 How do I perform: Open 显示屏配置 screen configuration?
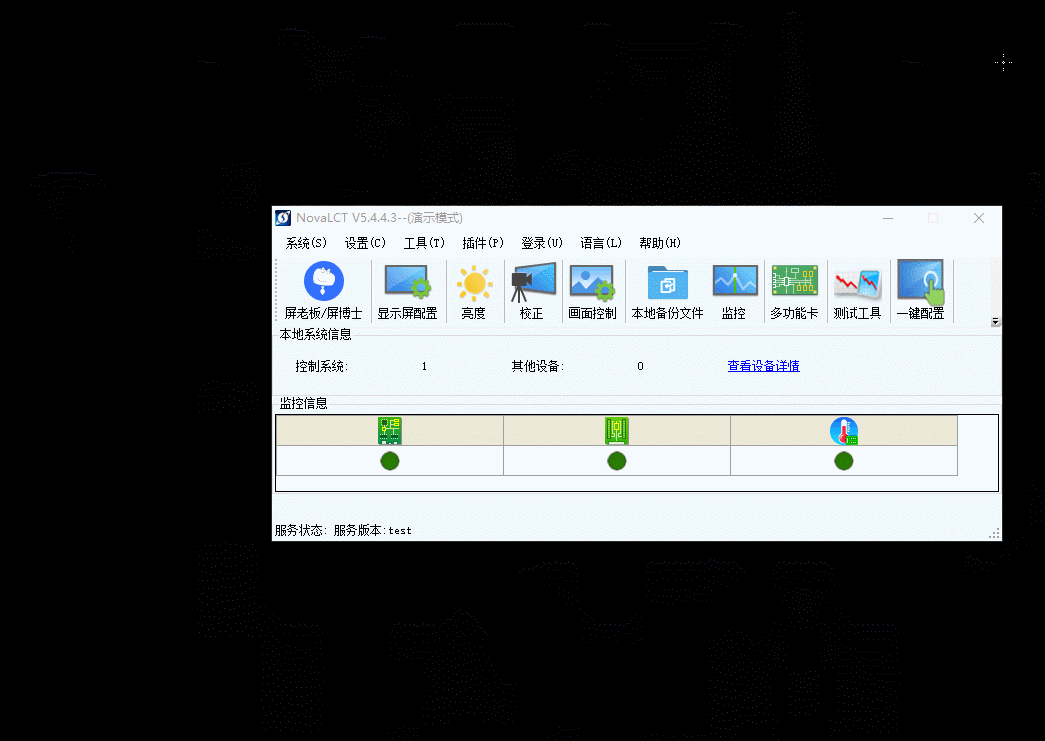(407, 291)
